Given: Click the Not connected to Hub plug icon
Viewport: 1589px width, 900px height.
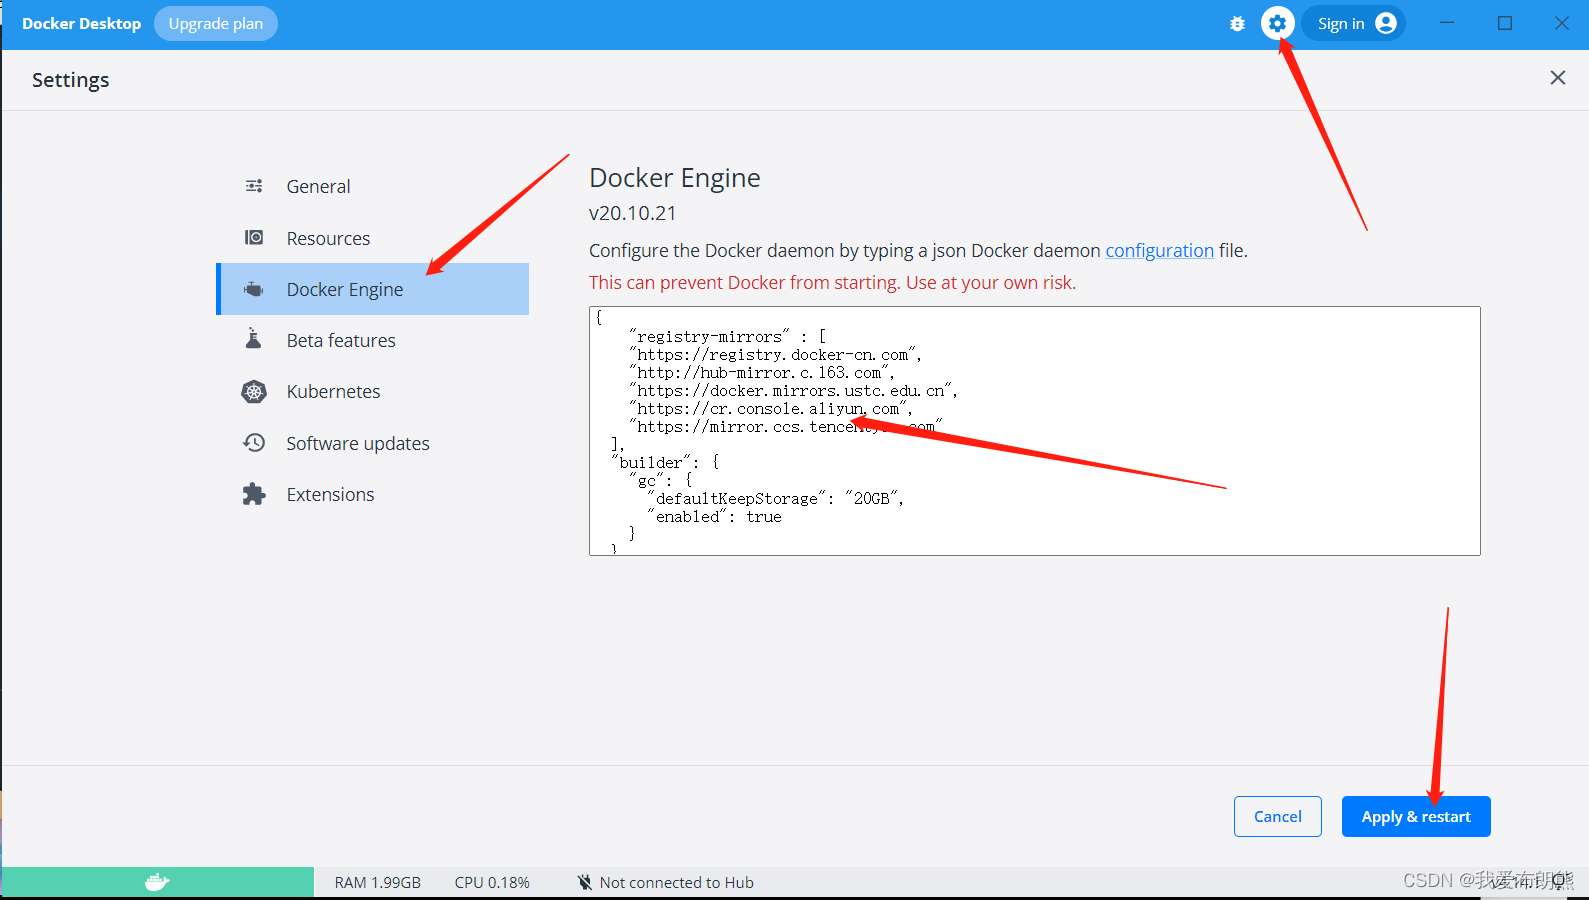Looking at the screenshot, I should point(585,882).
